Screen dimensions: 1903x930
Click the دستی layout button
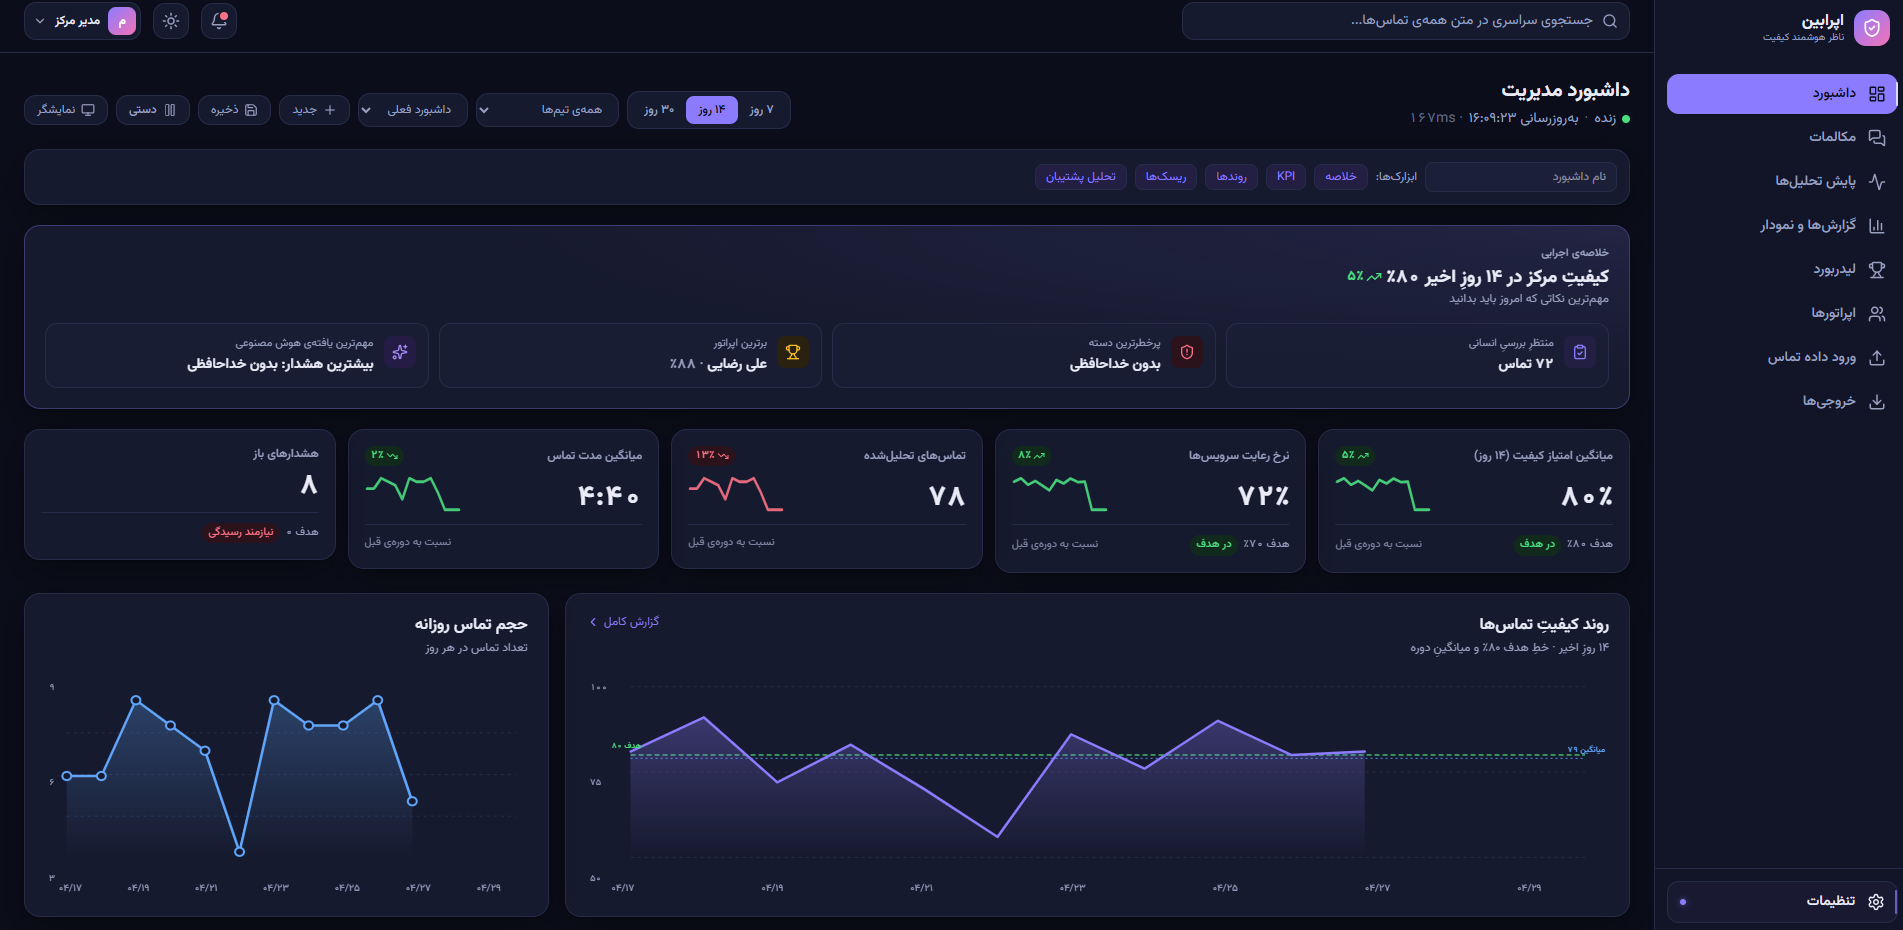click(153, 110)
